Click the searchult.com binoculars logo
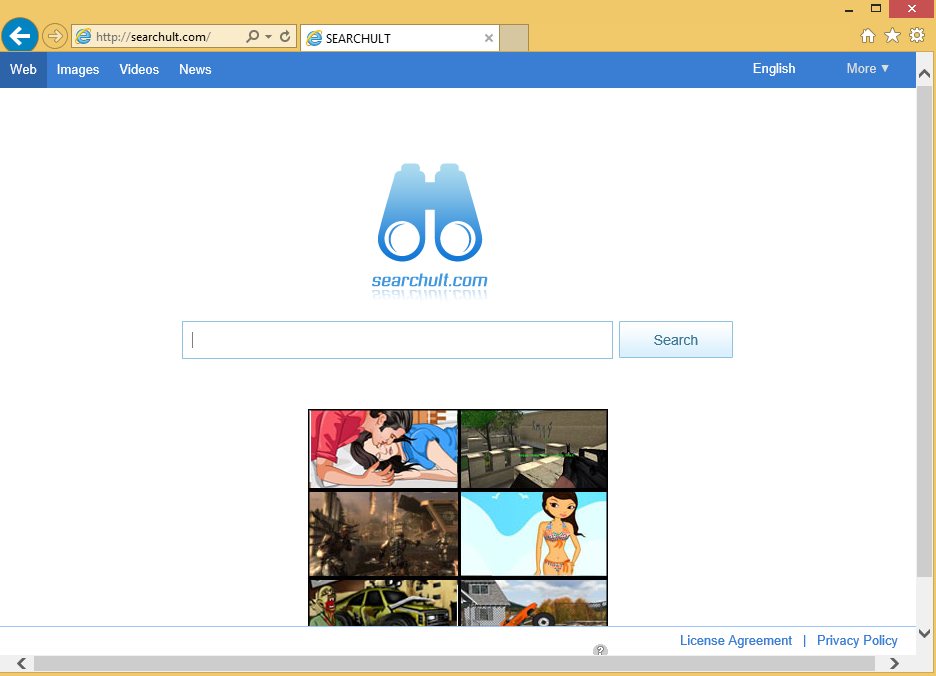The image size is (936, 676). 430,230
